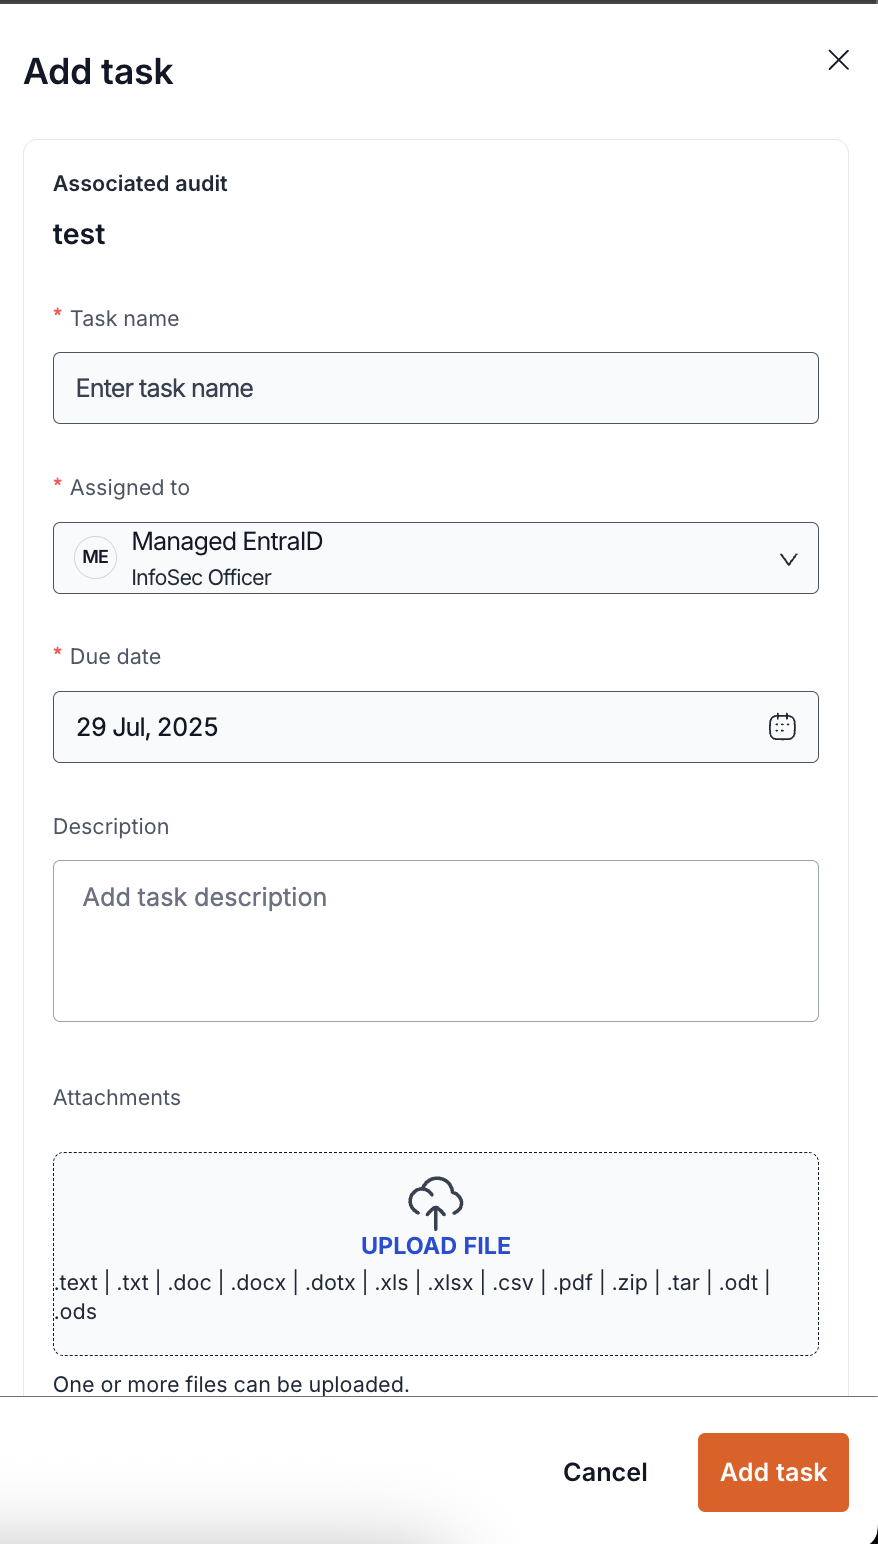Open the calendar picker icon
This screenshot has height=1544, width=878.
point(781,727)
